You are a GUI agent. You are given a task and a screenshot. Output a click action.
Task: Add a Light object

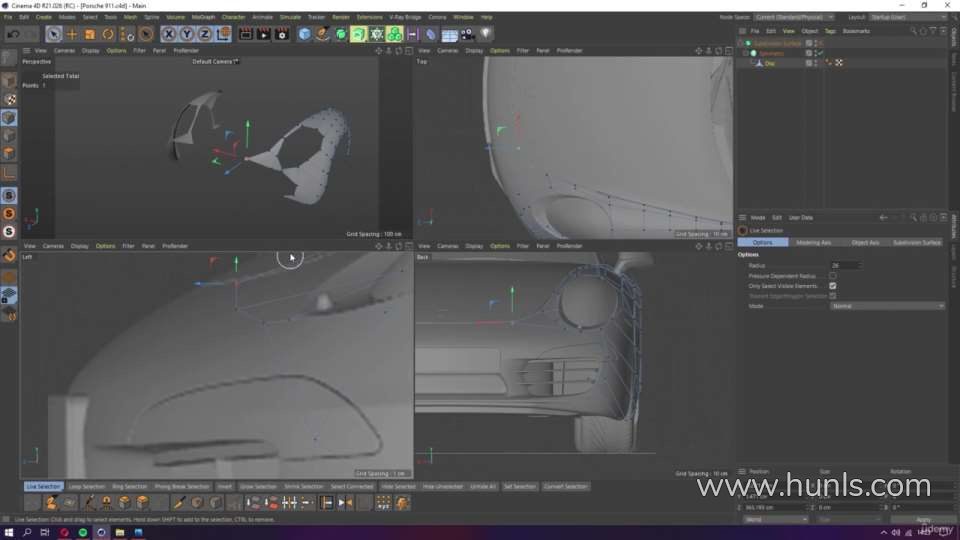point(486,34)
